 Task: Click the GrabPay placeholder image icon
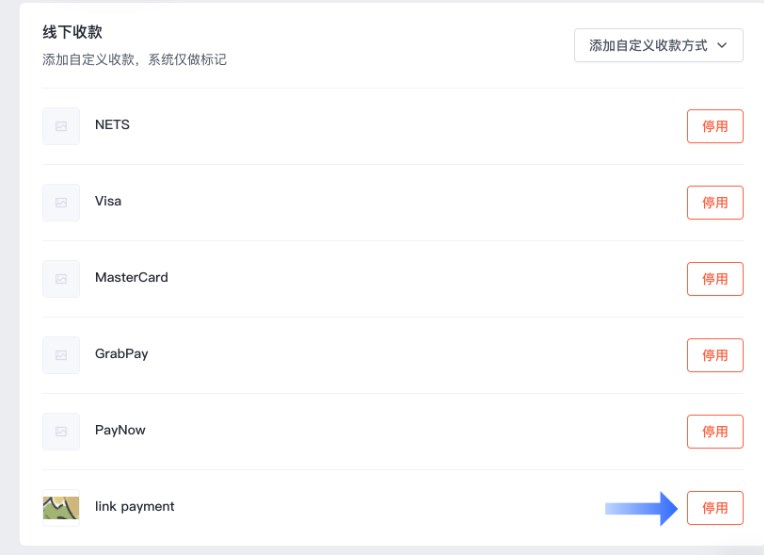(61, 355)
